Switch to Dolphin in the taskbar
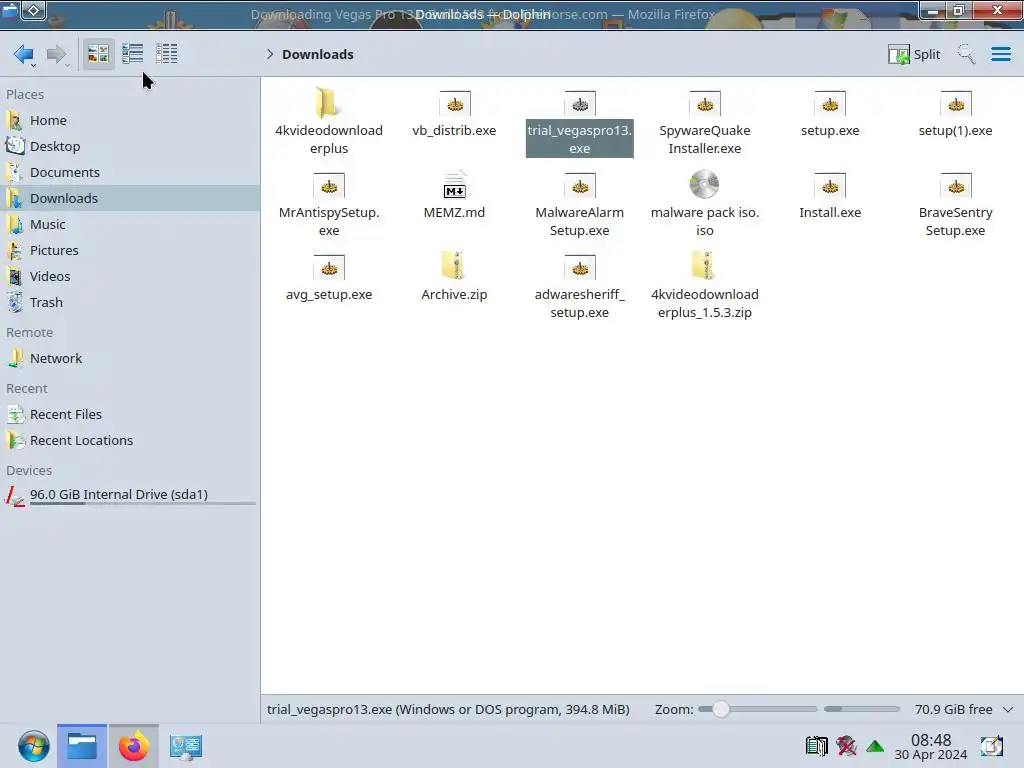1024x768 pixels. tap(82, 746)
